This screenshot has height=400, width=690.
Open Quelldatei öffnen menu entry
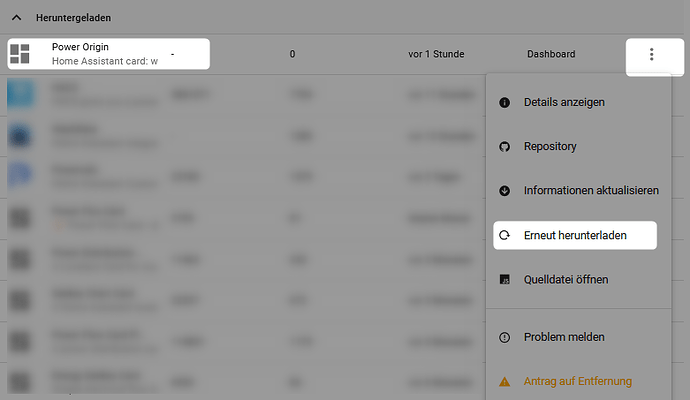[579, 279]
